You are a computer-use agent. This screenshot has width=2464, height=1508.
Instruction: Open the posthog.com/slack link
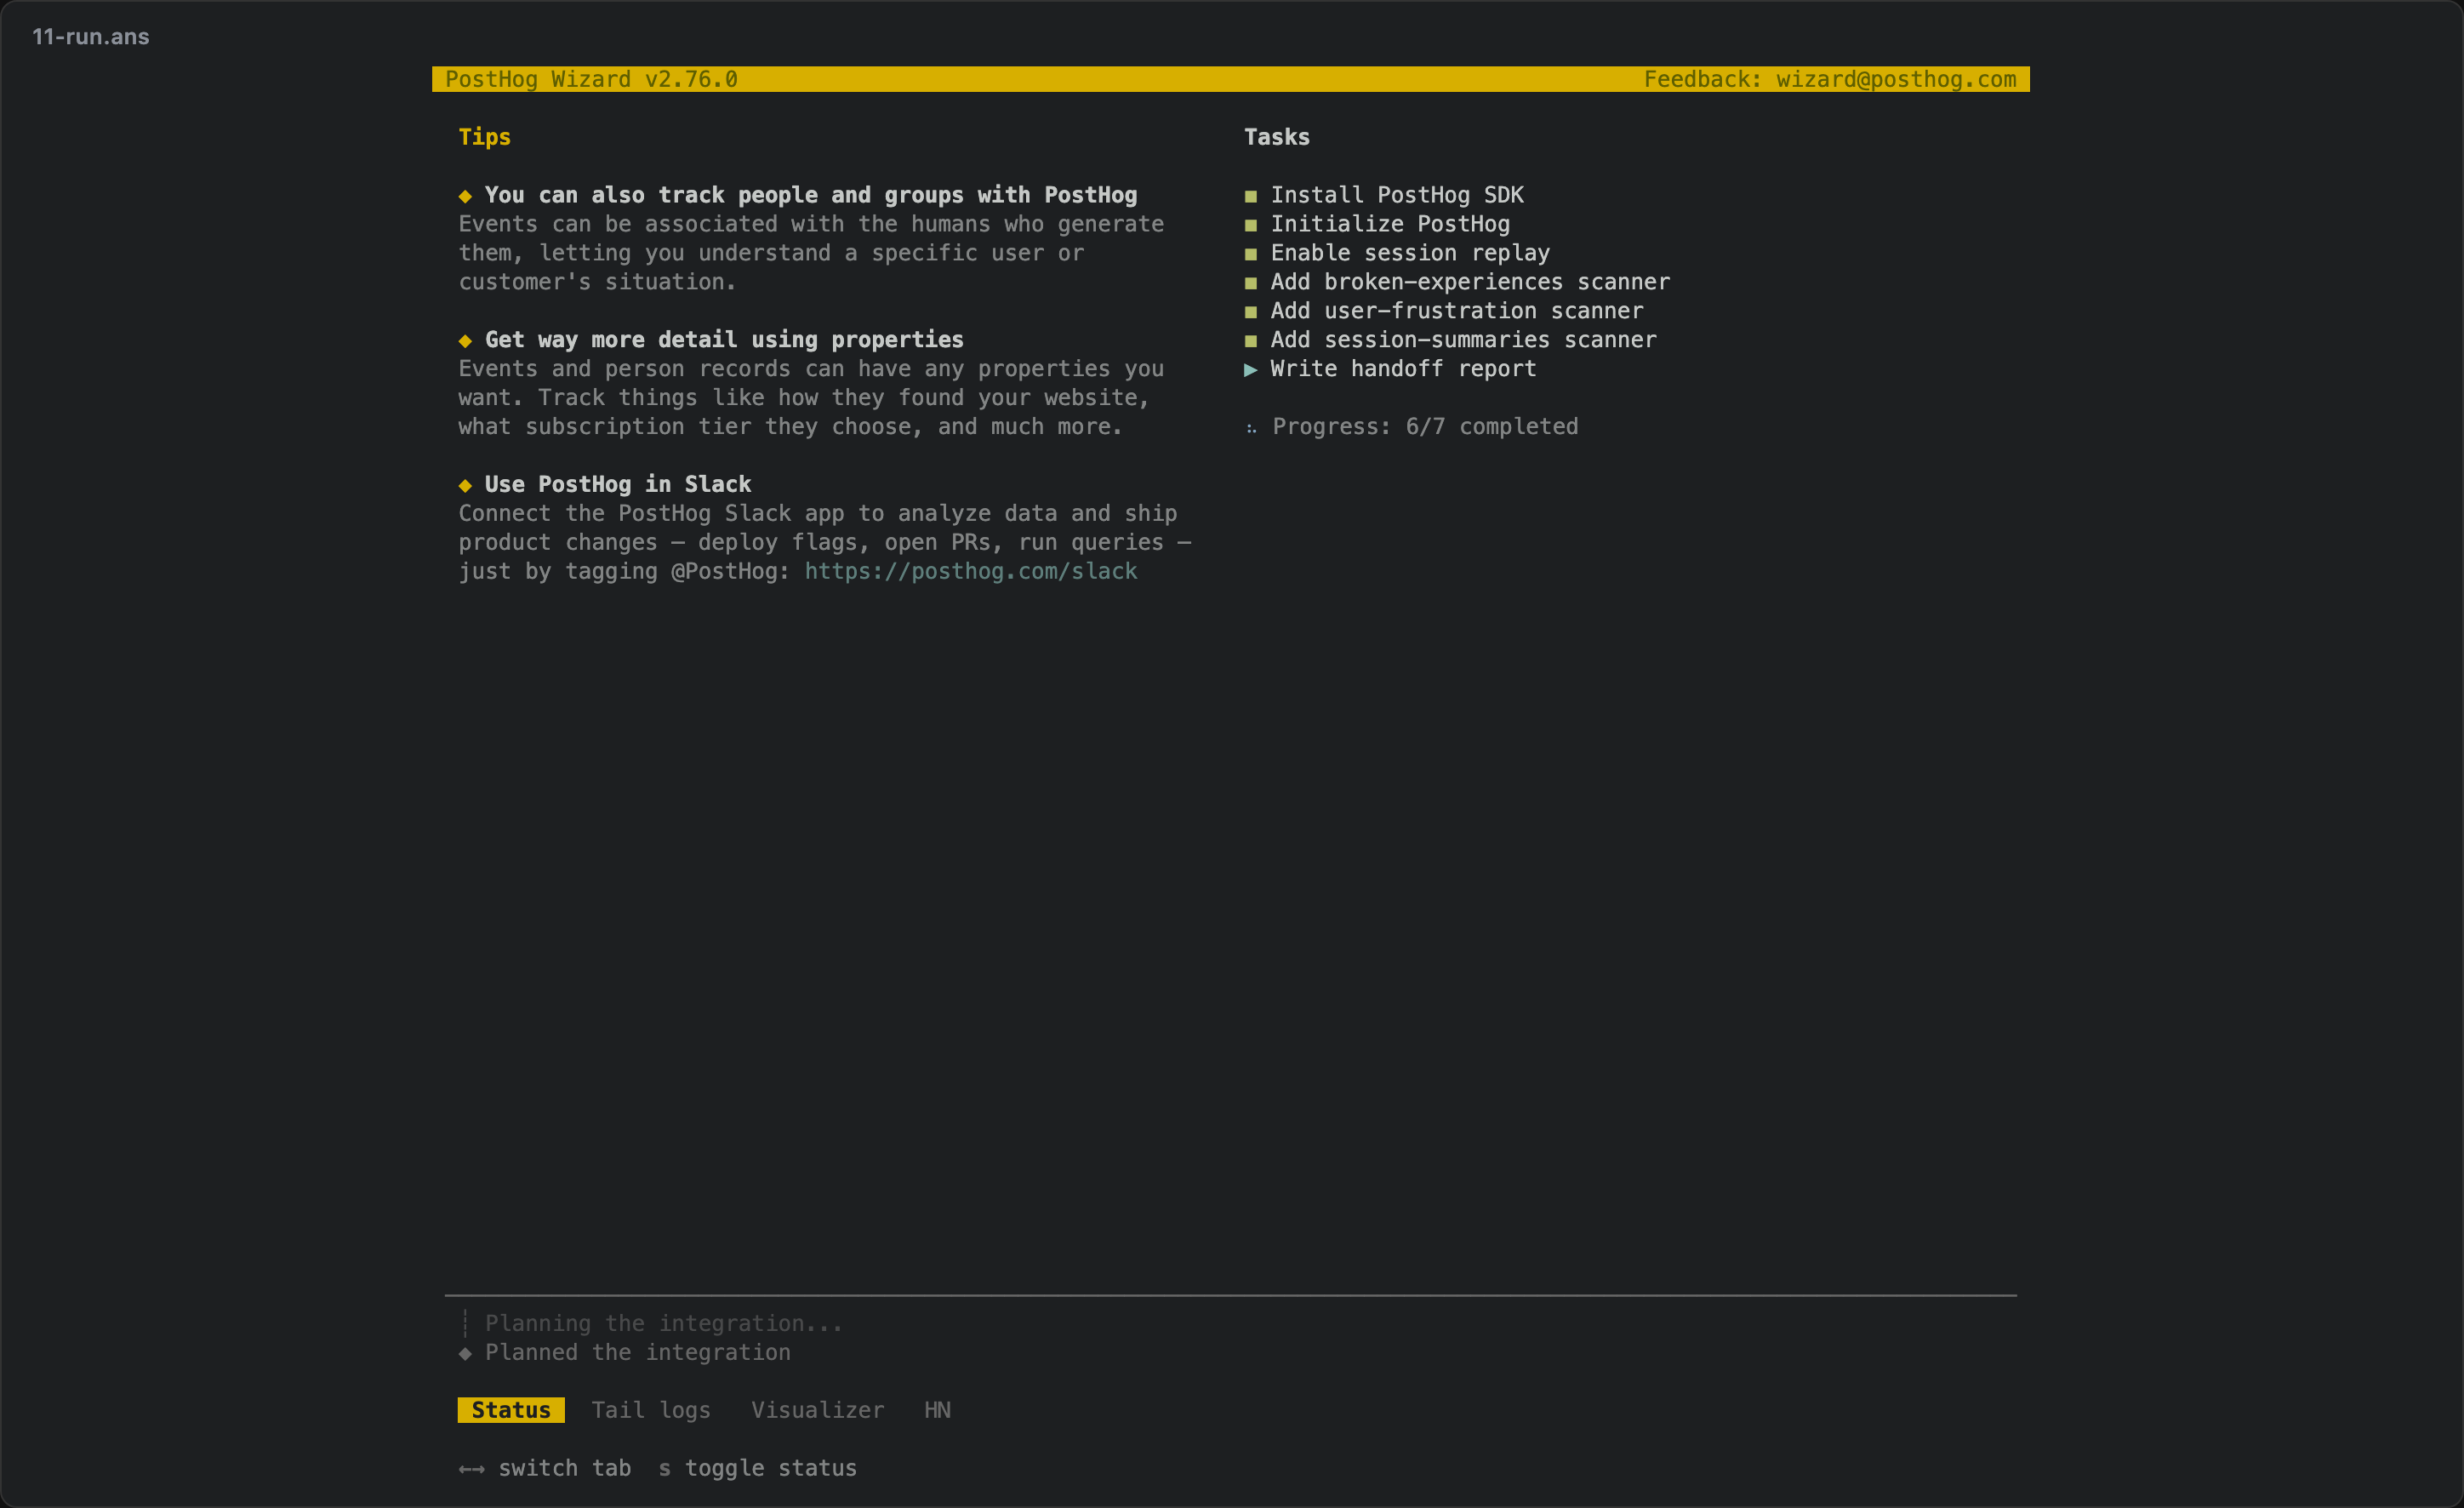tap(971, 571)
